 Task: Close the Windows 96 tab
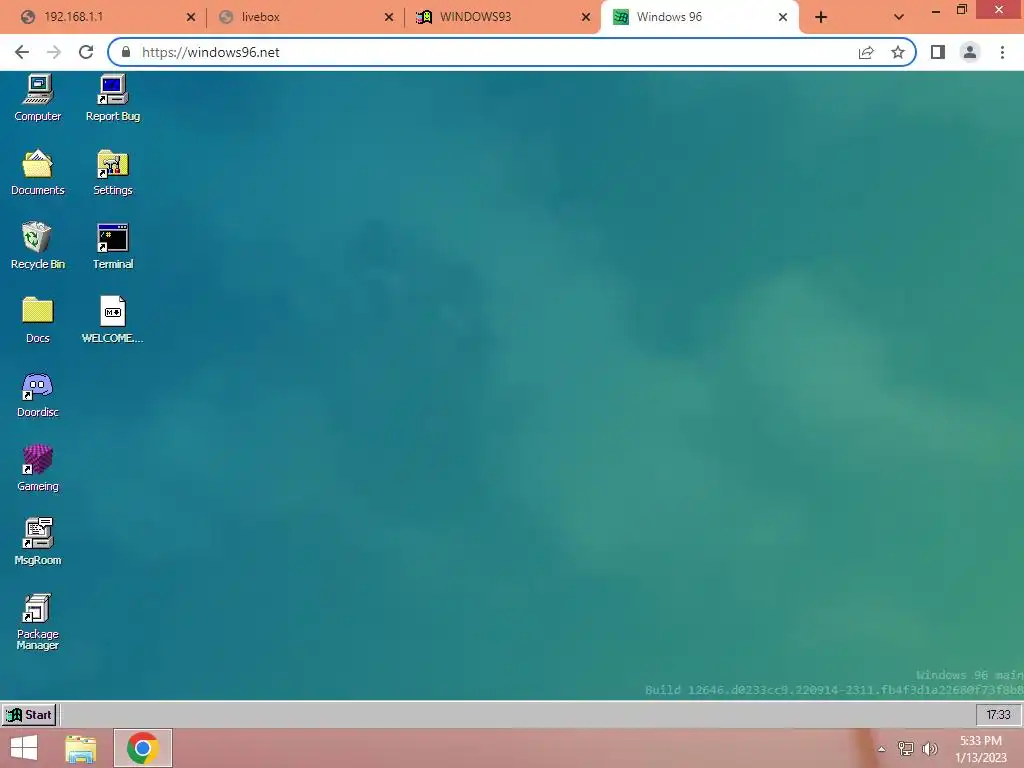click(x=783, y=18)
